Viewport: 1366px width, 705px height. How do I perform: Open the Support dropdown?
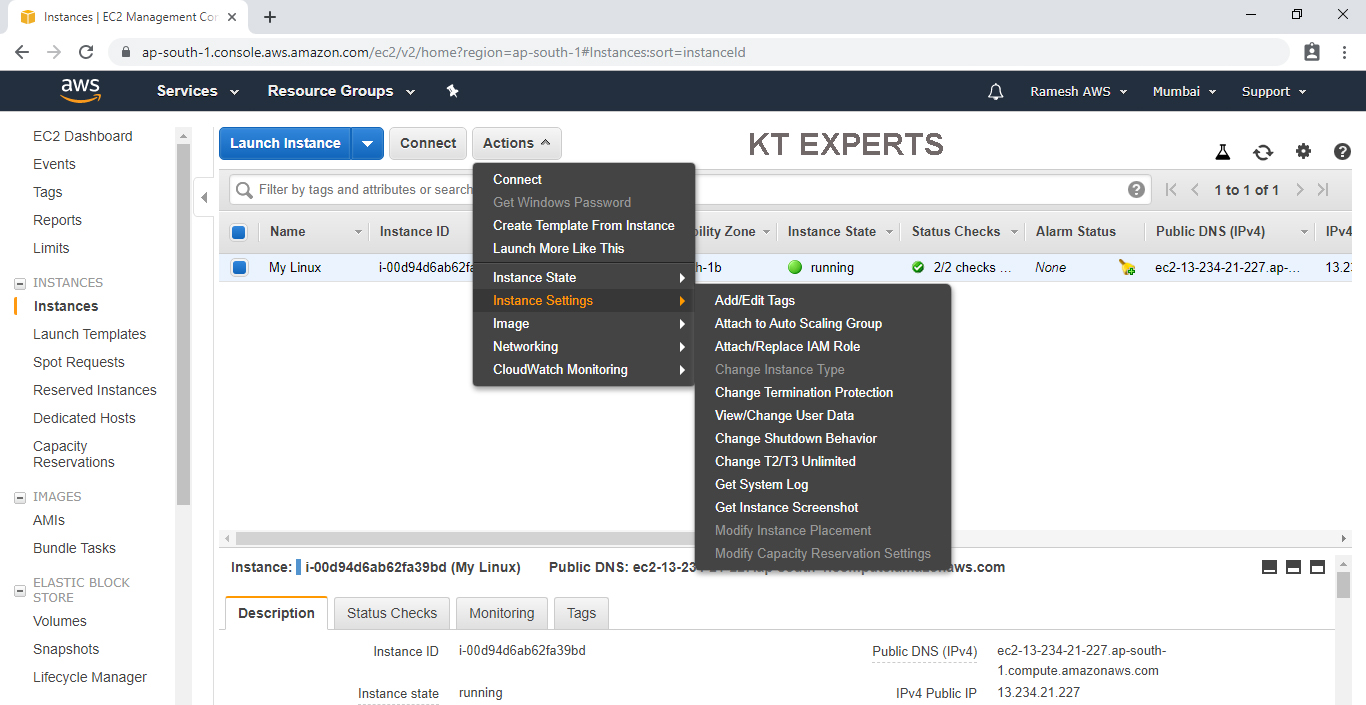(x=1274, y=91)
